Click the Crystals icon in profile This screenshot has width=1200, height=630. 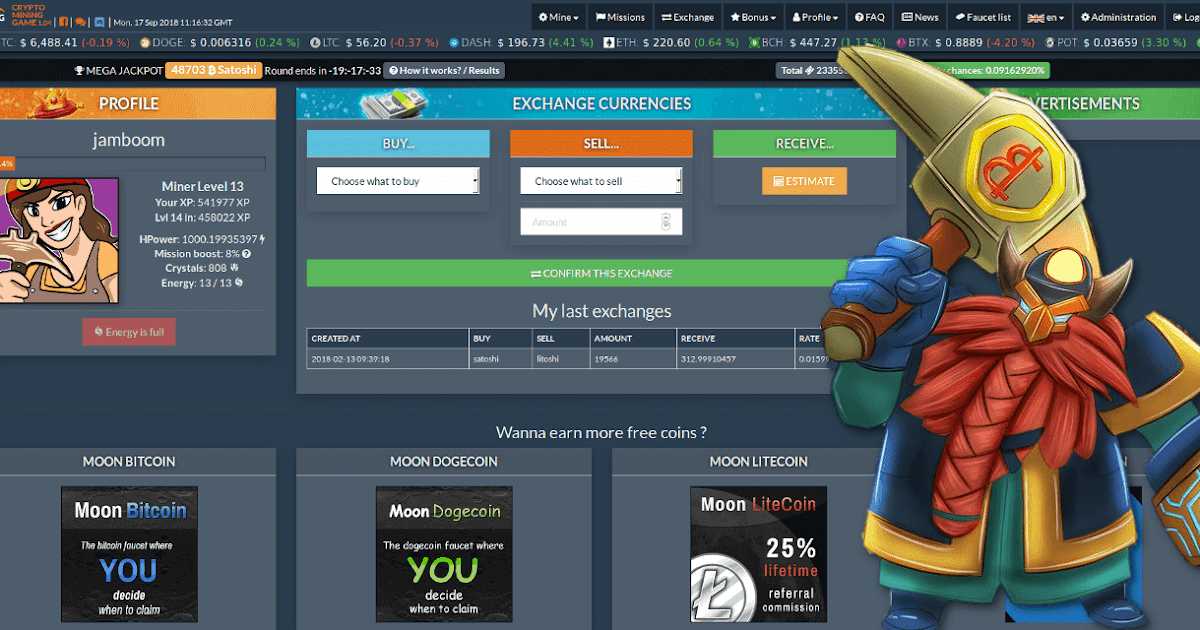[x=233, y=269]
